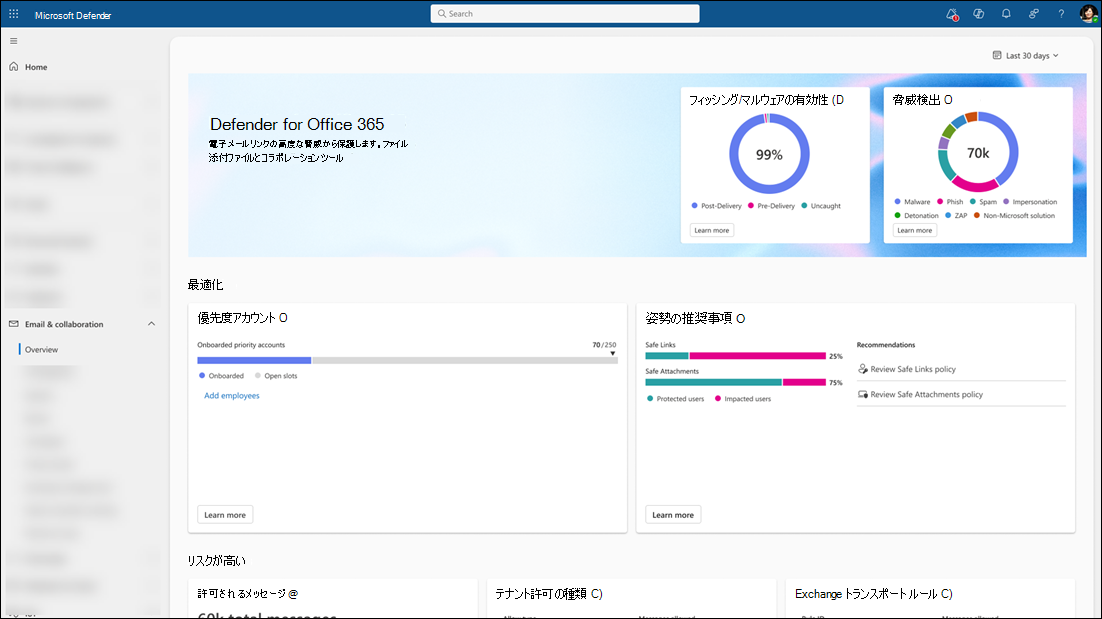Click the community people icon in header
This screenshot has height=619, width=1102.
[x=1034, y=14]
